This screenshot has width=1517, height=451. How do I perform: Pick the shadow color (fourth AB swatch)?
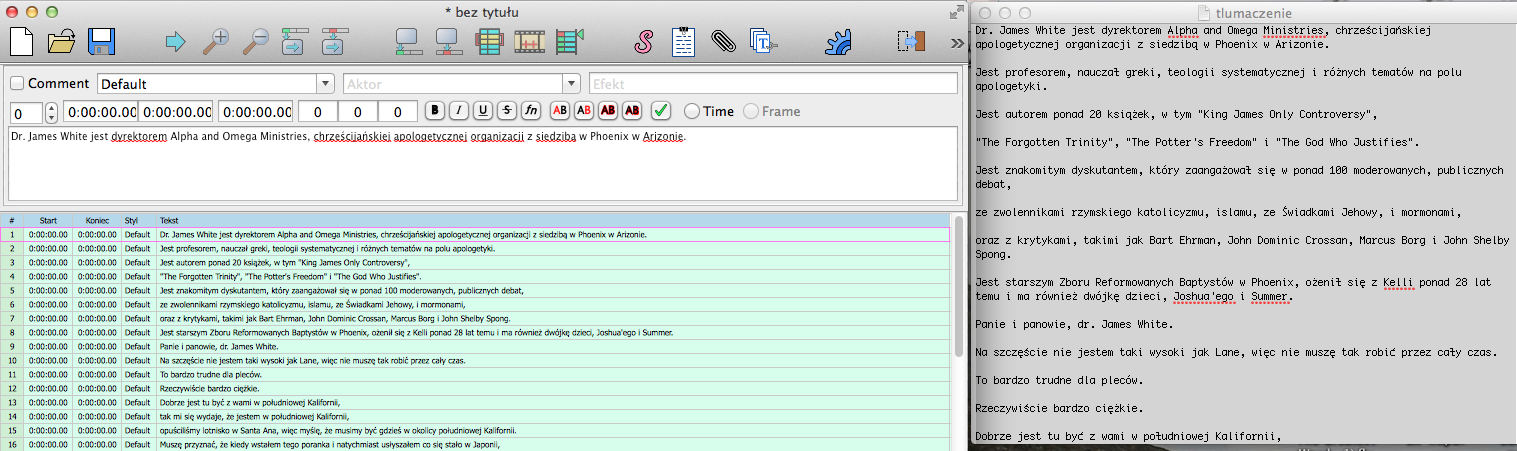632,111
